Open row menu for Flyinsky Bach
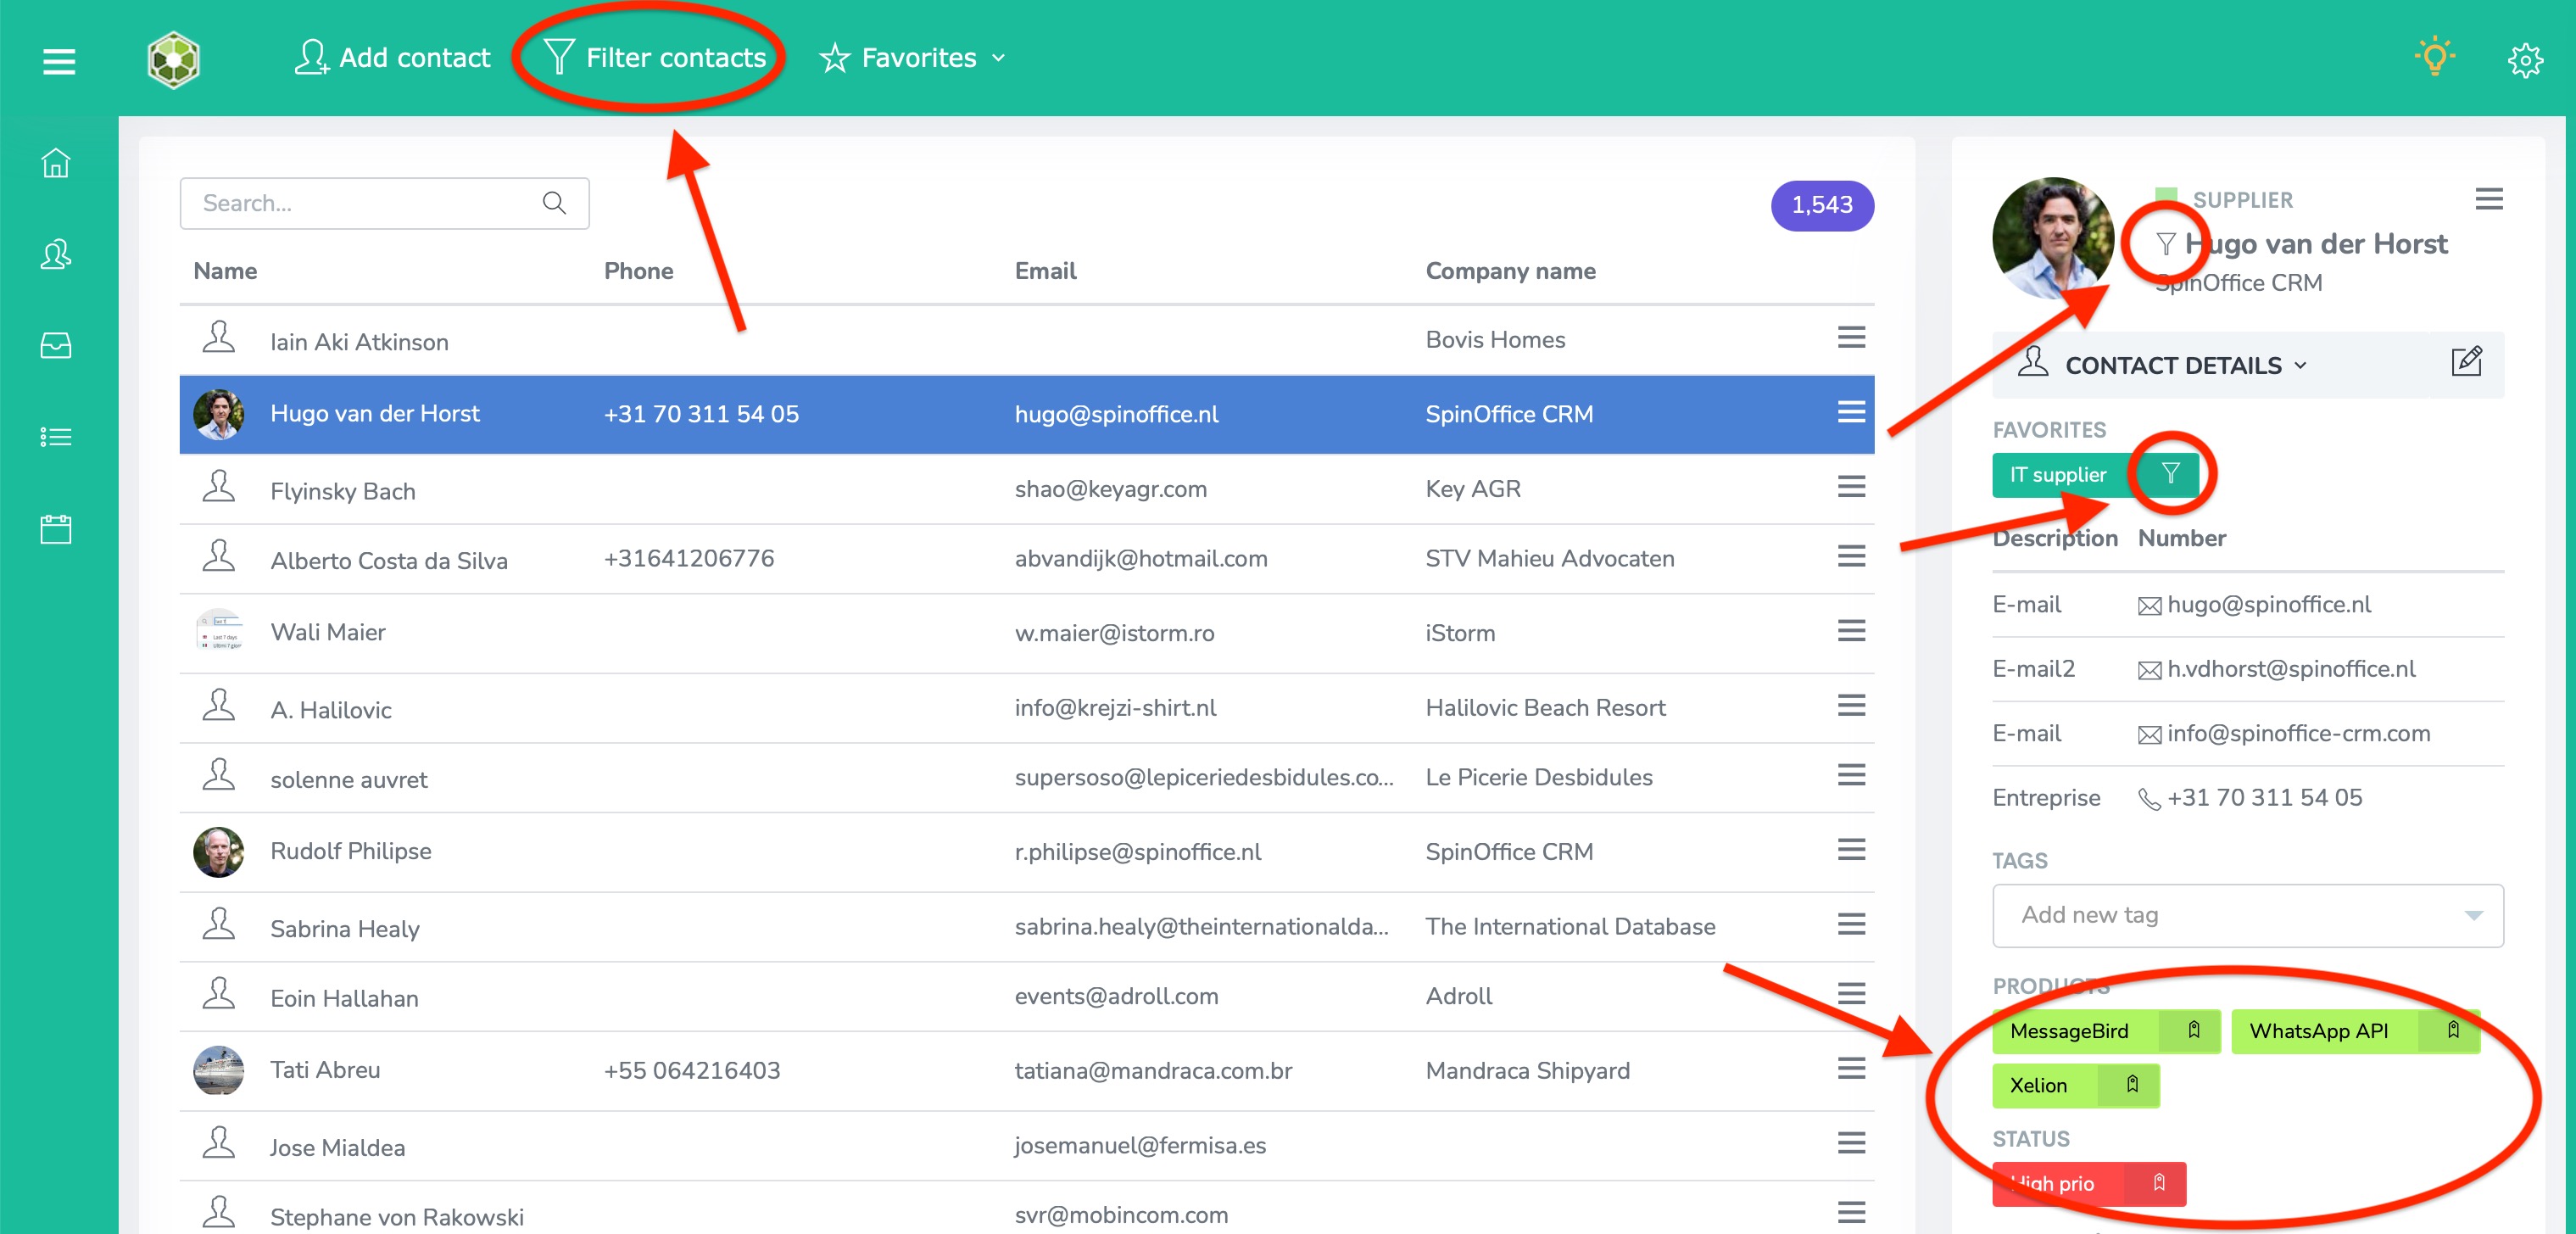Image resolution: width=2576 pixels, height=1234 pixels. coord(1851,486)
